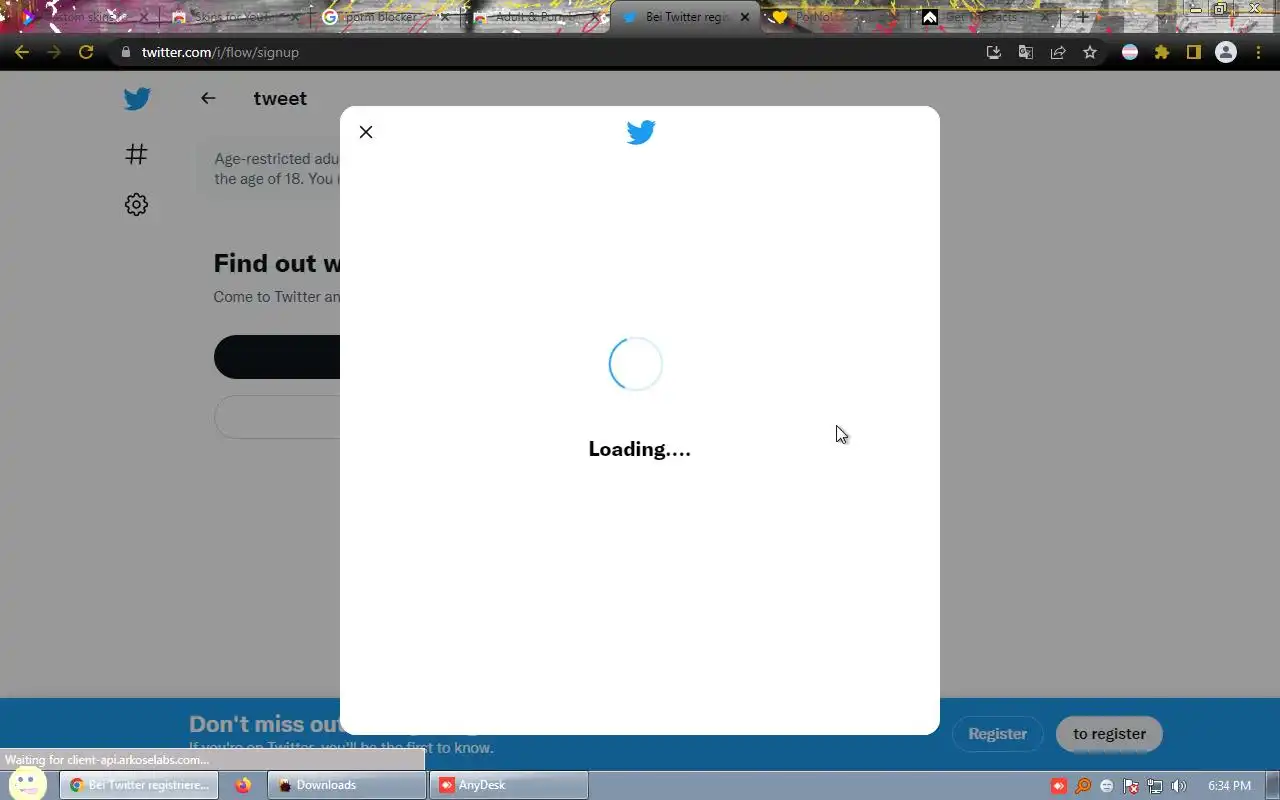This screenshot has width=1280, height=800.
Task: Click the install app icon in address bar
Action: [993, 52]
